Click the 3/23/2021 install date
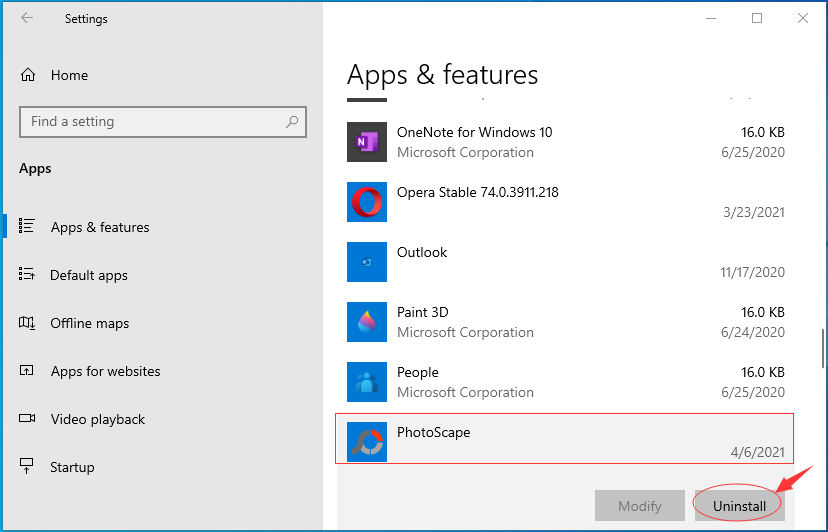This screenshot has width=828, height=532. (x=754, y=212)
